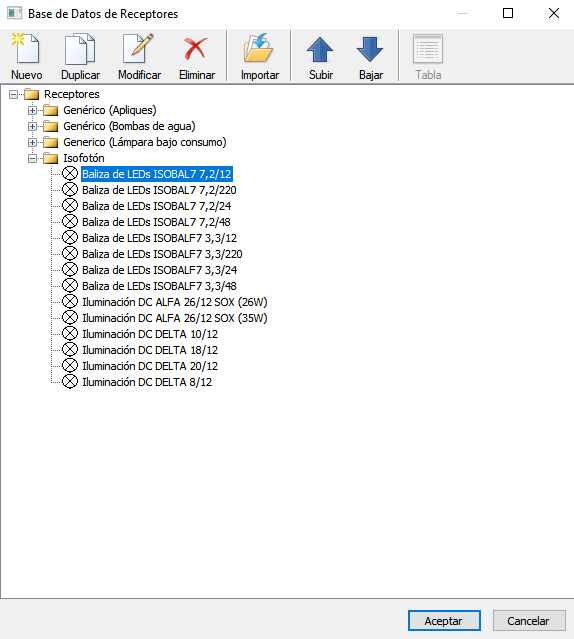The height and width of the screenshot is (639, 574).
Task: Select Baliza de LEDs ISOBALF7 3,3/48
Action: [159, 286]
